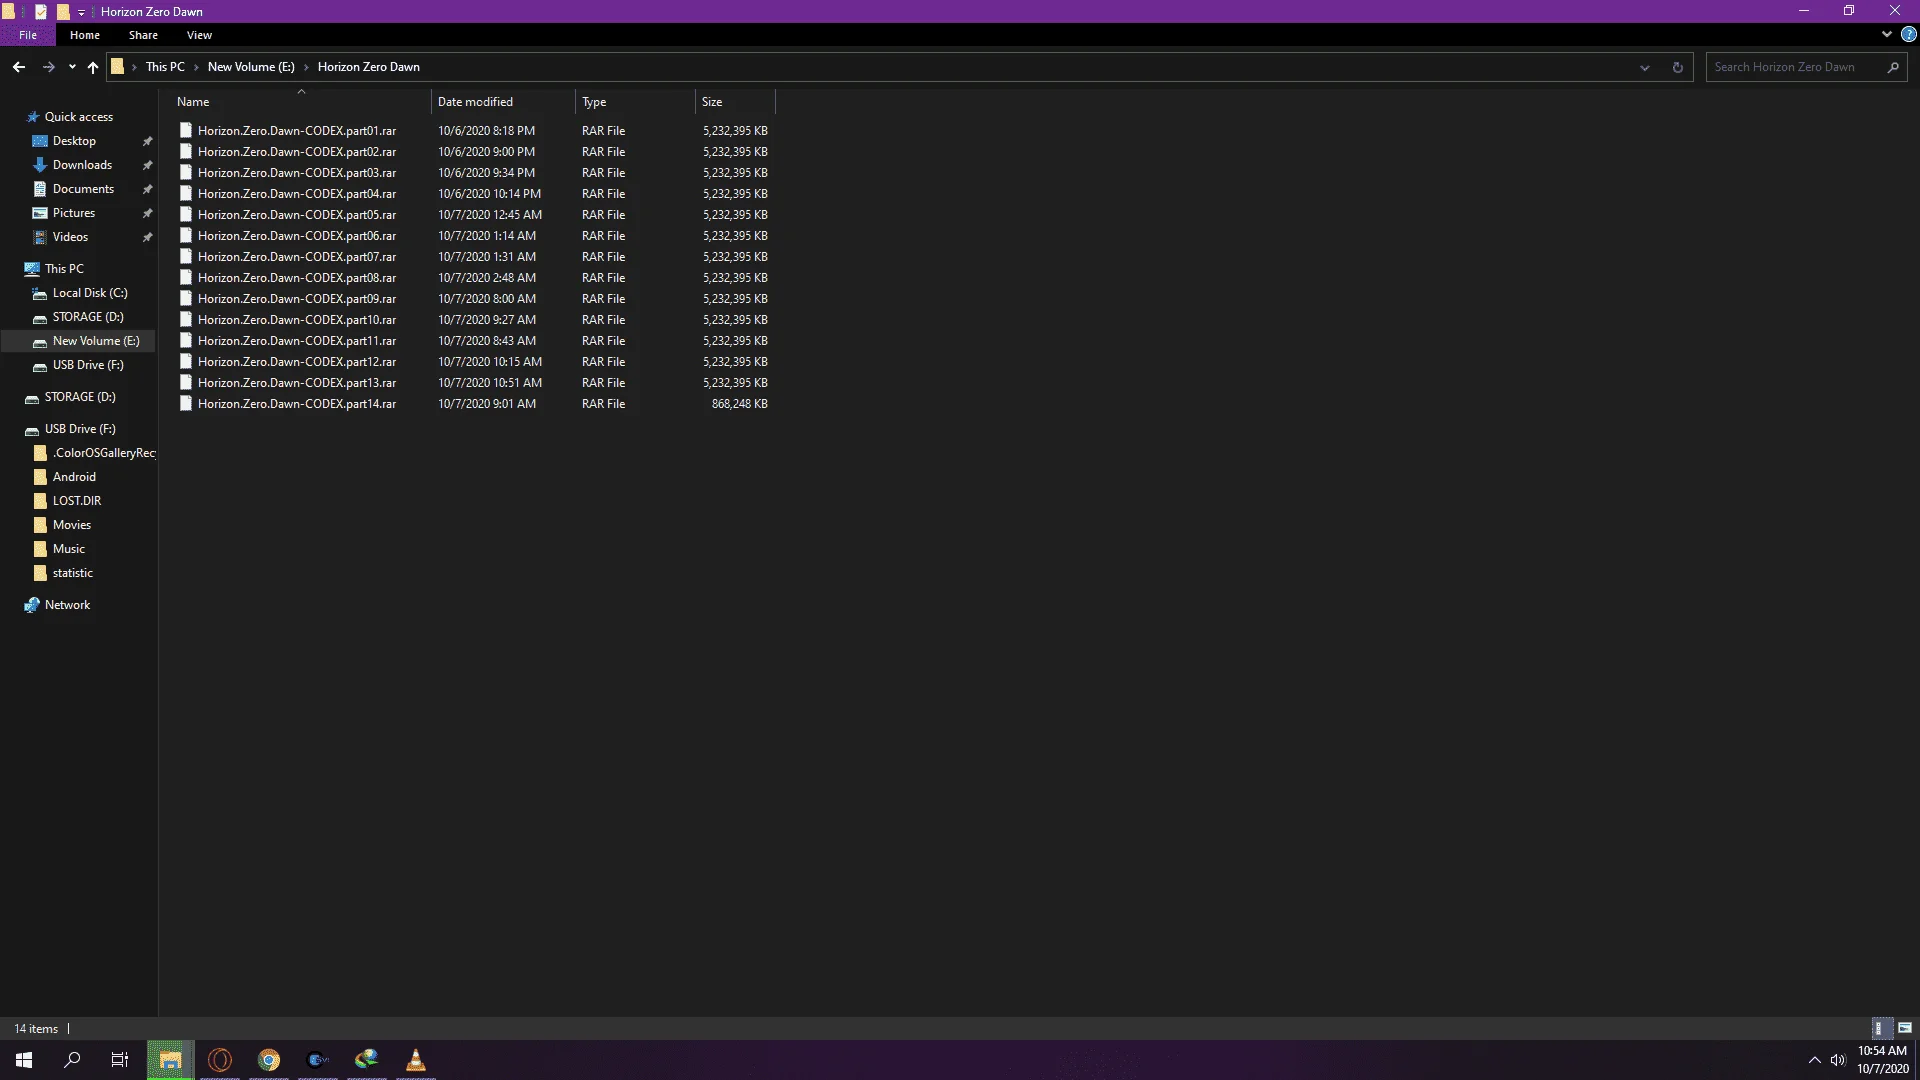Open Customize Quick Access Toolbar dropdown
Image resolution: width=1920 pixels, height=1080 pixels.
click(x=82, y=12)
